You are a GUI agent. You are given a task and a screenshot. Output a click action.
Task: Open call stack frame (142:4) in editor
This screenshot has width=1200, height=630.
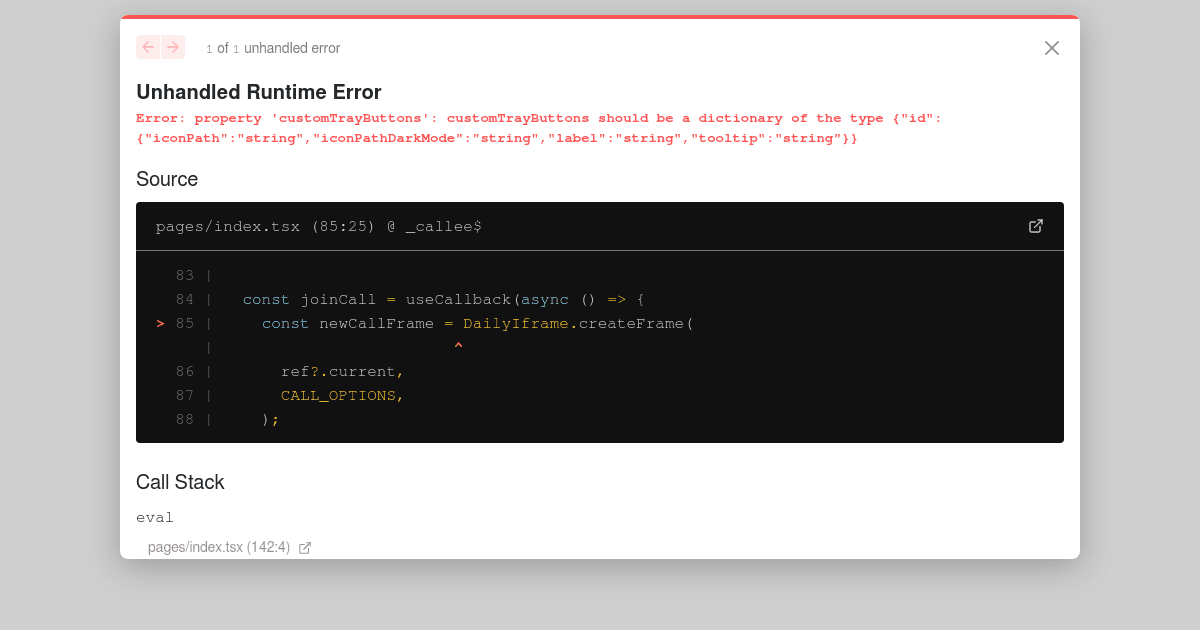coord(304,547)
